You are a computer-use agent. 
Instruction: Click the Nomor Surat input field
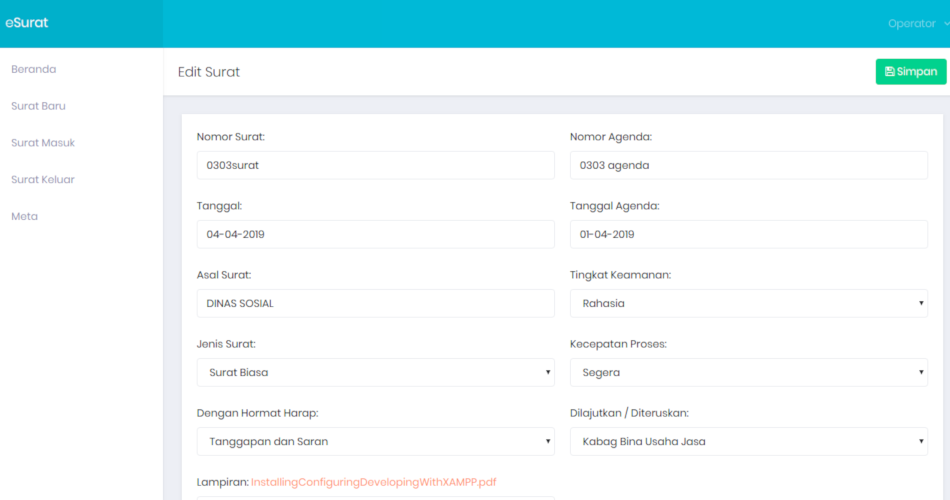375,165
